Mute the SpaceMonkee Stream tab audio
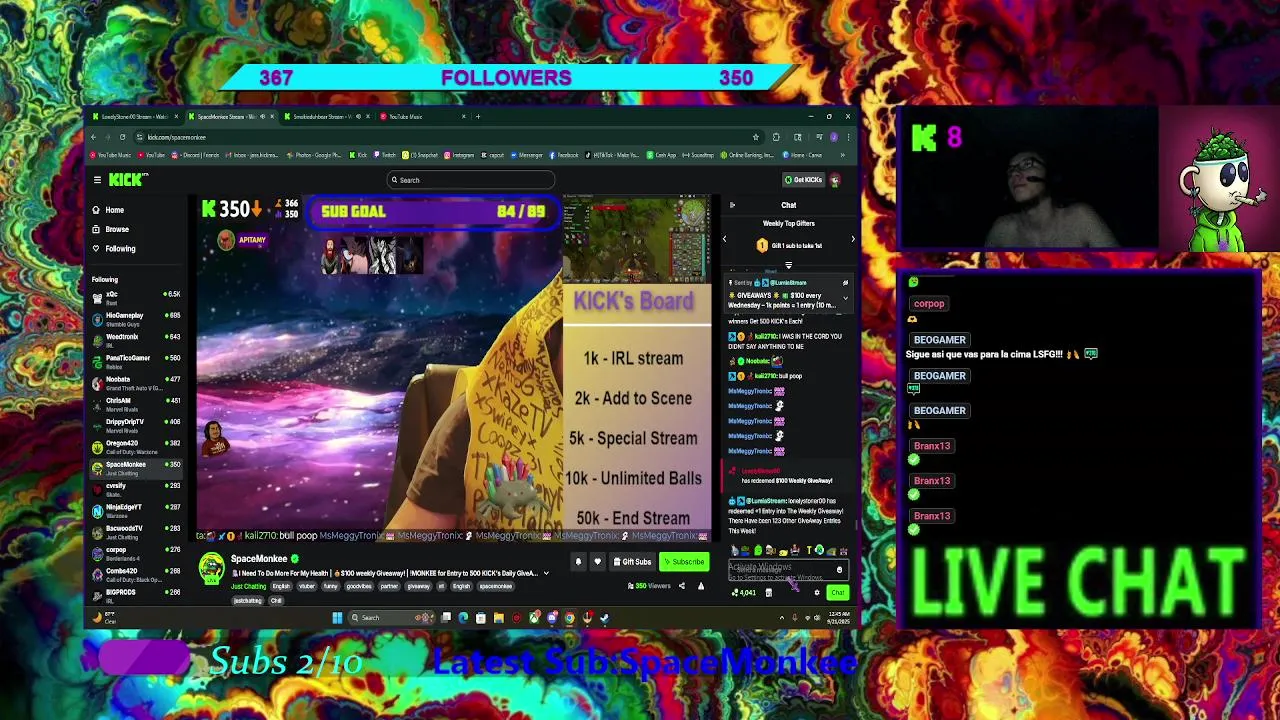The height and width of the screenshot is (720, 1280). [263, 117]
